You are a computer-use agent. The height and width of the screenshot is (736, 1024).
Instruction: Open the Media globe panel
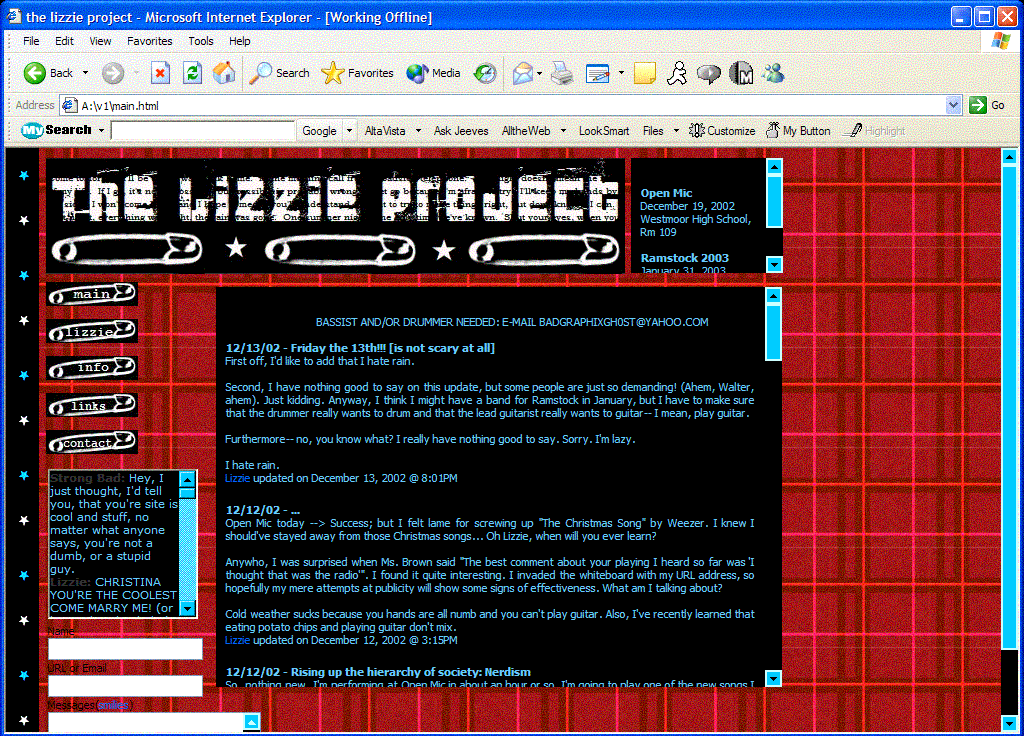[433, 73]
